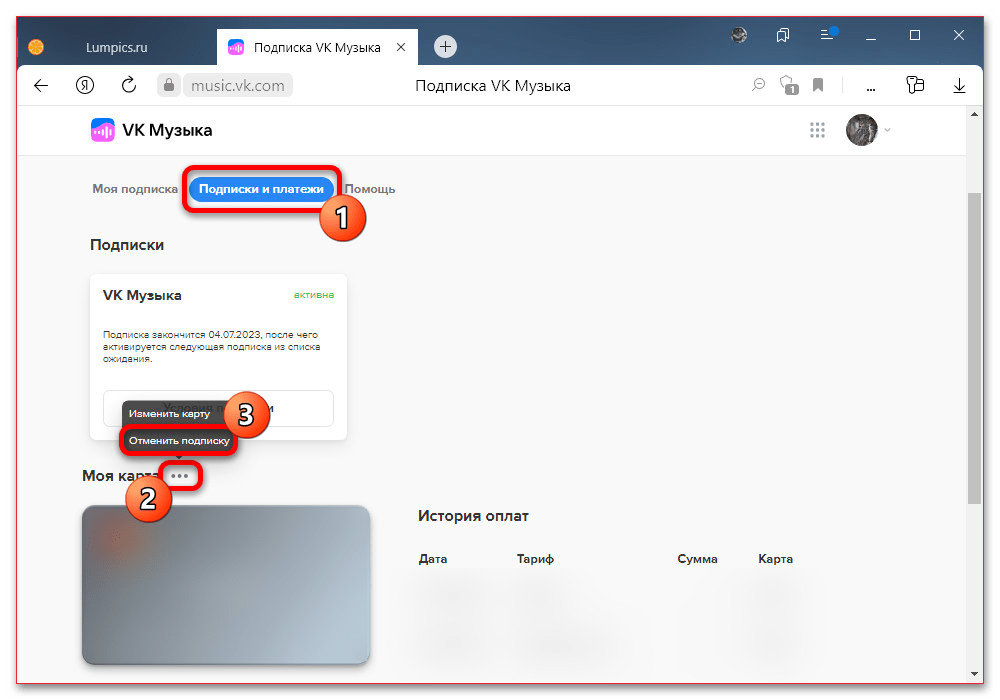Click the music.vk.com address field
Image resolution: width=1000 pixels, height=700 pixels.
coord(238,86)
